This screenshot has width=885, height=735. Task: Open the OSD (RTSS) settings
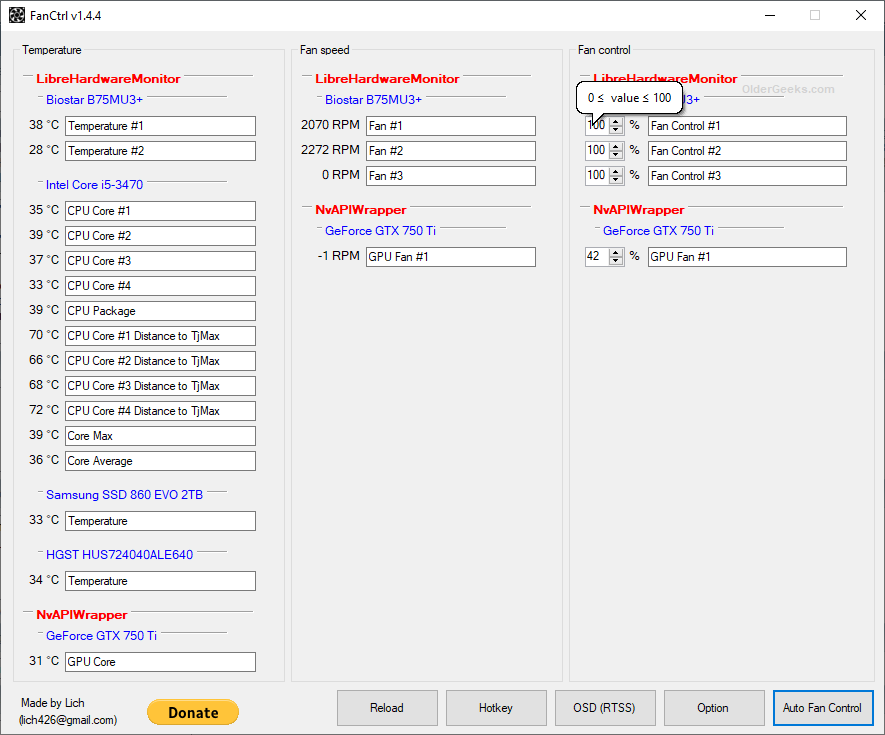pos(605,708)
